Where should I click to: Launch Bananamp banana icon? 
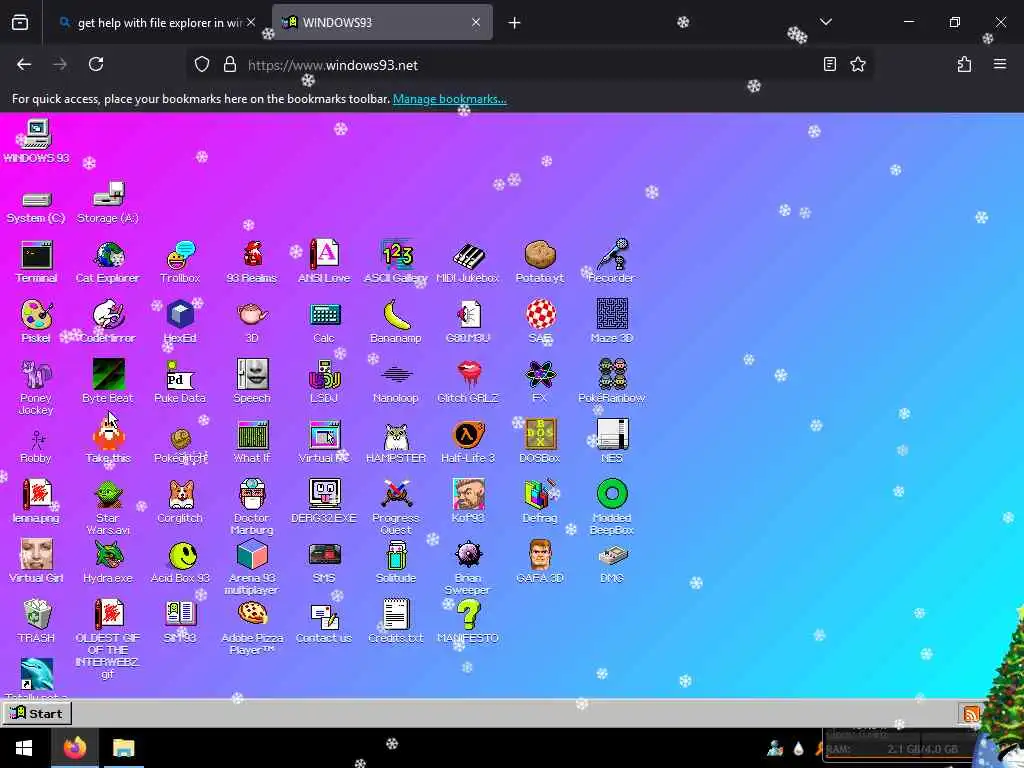tap(396, 322)
